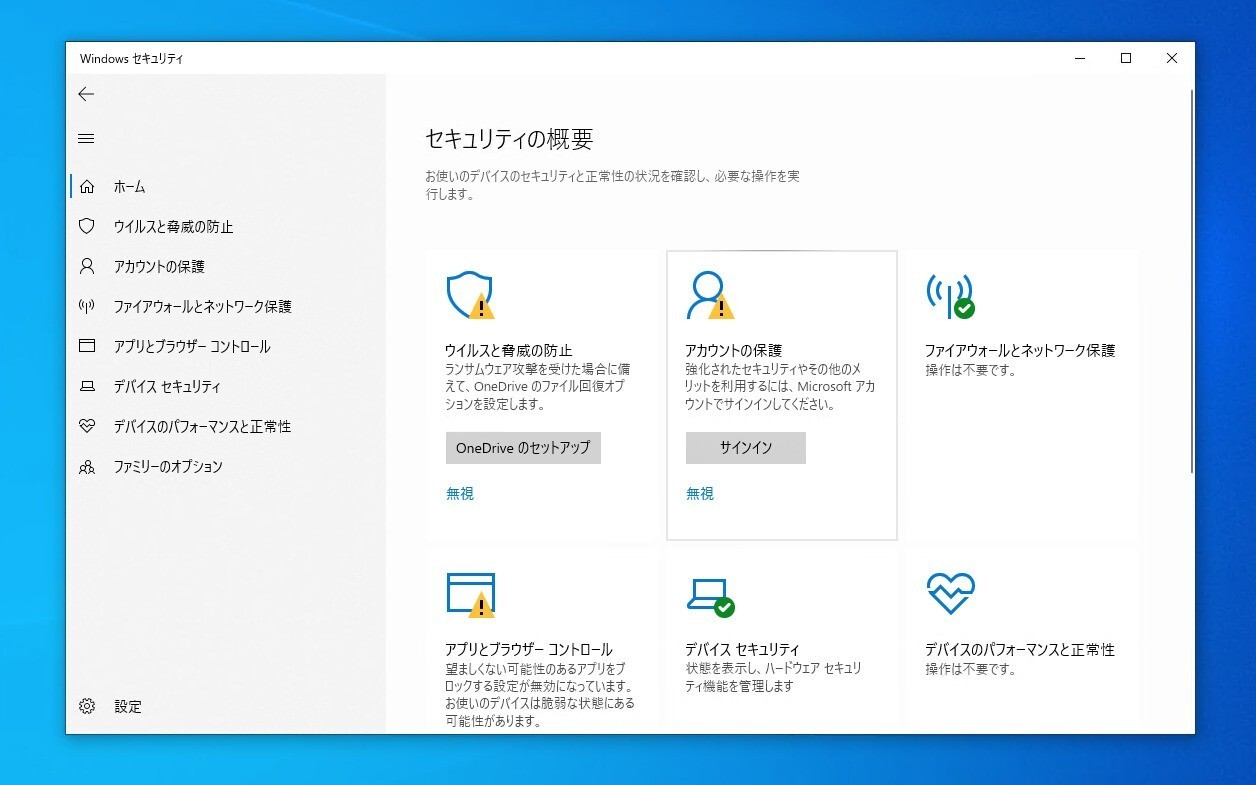Image resolution: width=1256 pixels, height=785 pixels.
Task: Close the Windows セキュリティ window
Action: point(1172,59)
